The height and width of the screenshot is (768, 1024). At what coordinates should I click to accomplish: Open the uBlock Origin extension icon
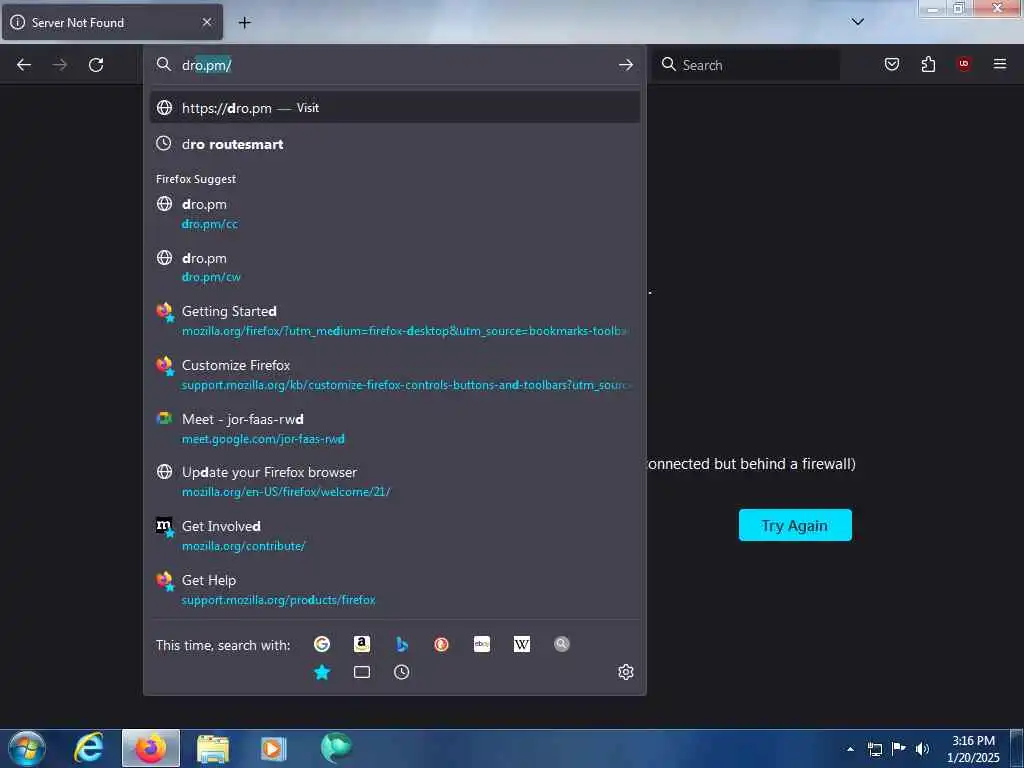click(x=964, y=64)
